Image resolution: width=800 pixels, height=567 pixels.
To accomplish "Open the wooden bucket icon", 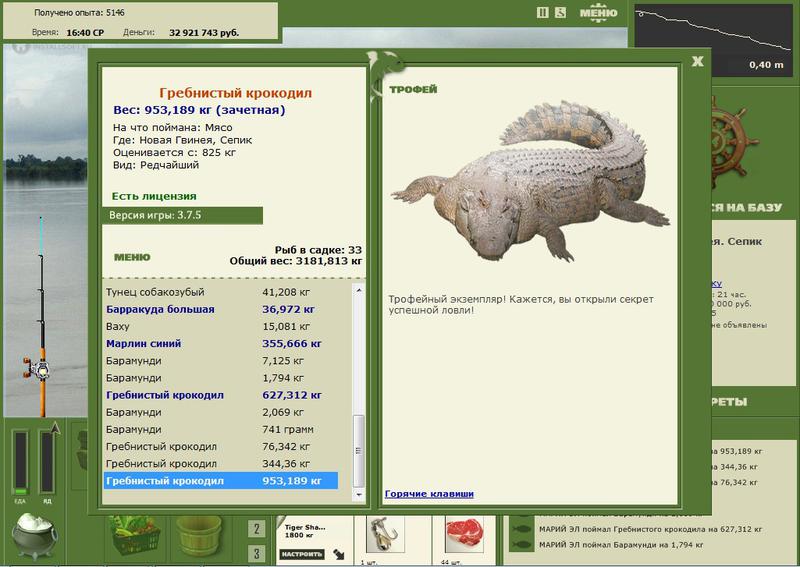I will pos(198,536).
